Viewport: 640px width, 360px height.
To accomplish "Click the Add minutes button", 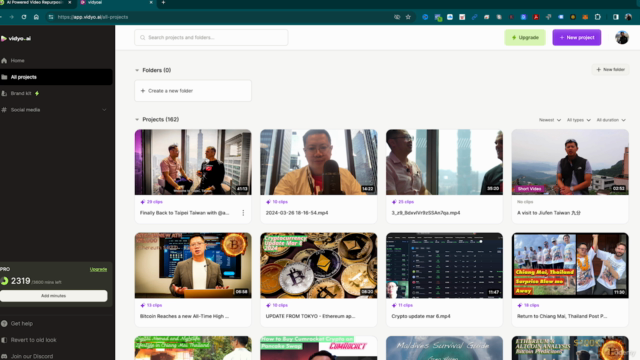I will click(x=53, y=296).
